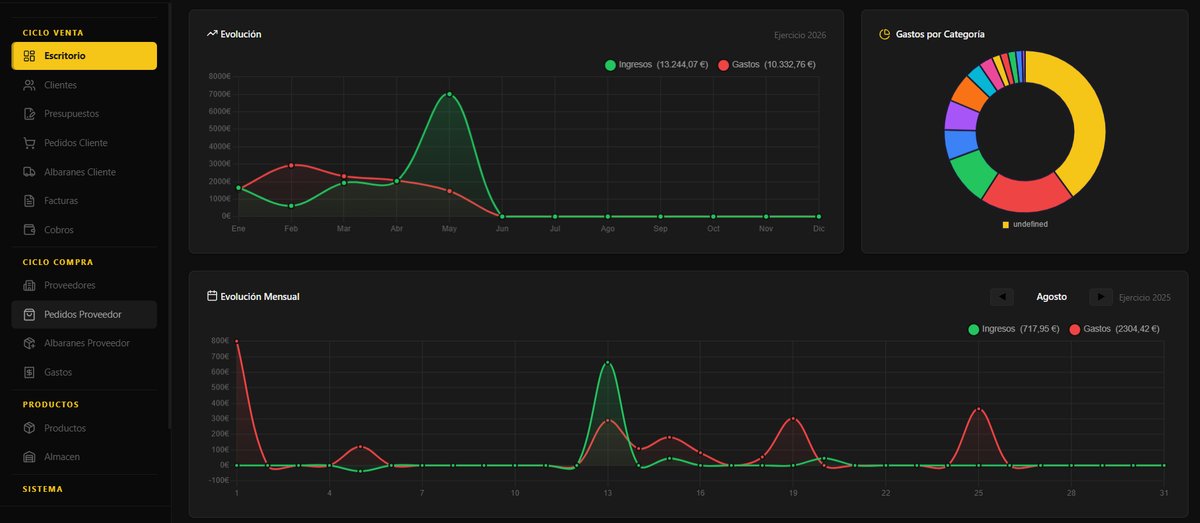Image resolution: width=1200 pixels, height=523 pixels.
Task: Click the Cobros wallet icon
Action: 30,230
